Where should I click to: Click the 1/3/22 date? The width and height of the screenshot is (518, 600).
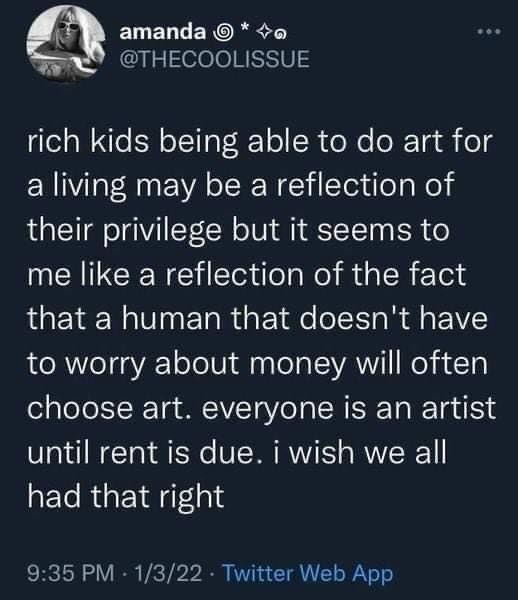click(168, 573)
